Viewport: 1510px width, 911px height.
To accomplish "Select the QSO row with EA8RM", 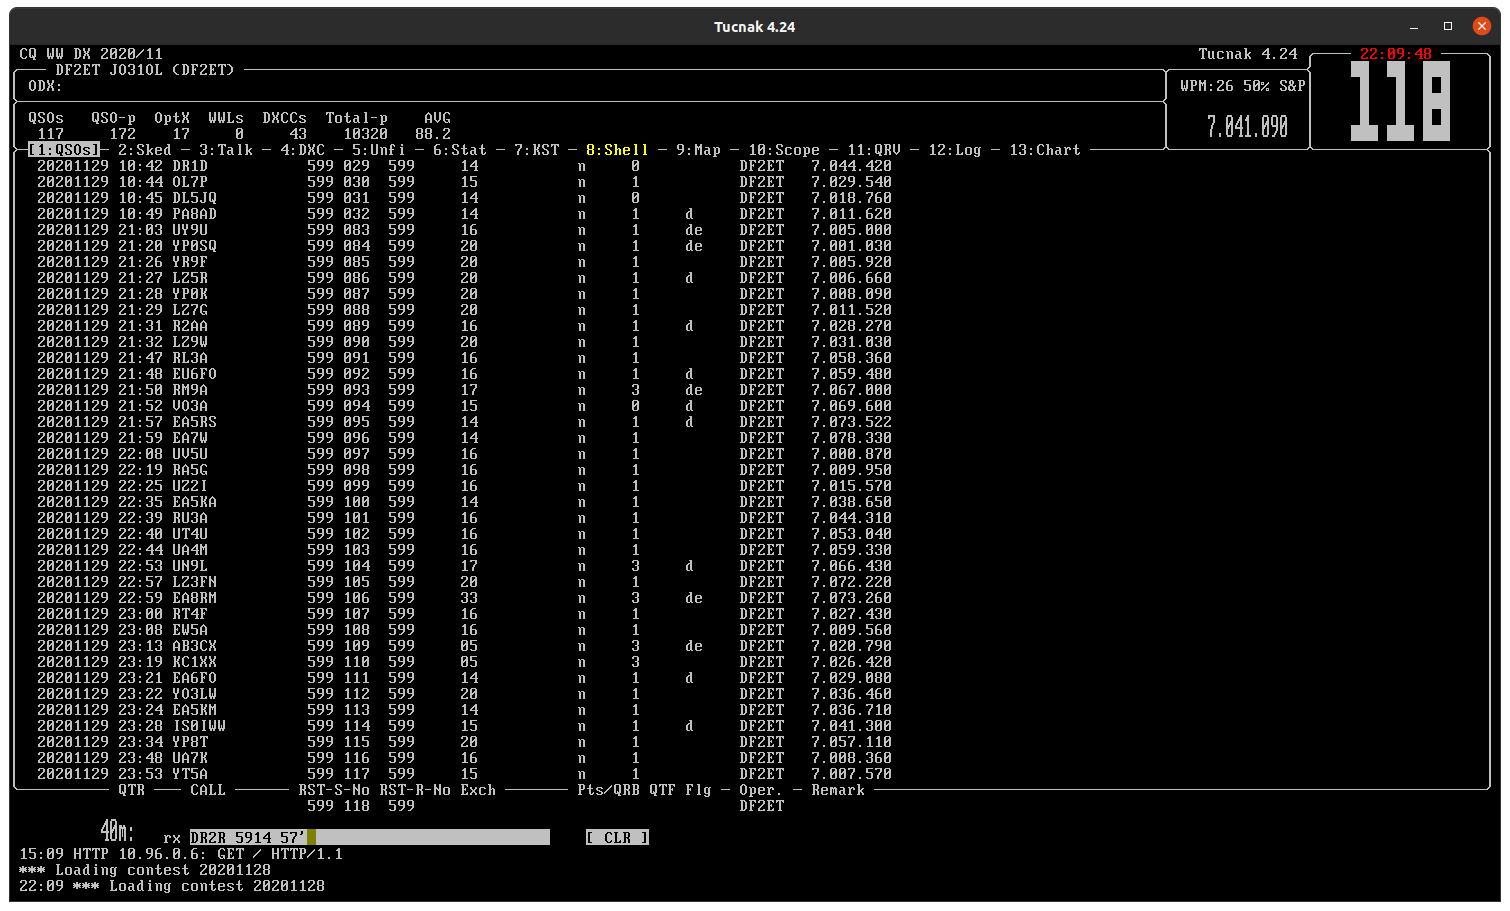I will [464, 598].
